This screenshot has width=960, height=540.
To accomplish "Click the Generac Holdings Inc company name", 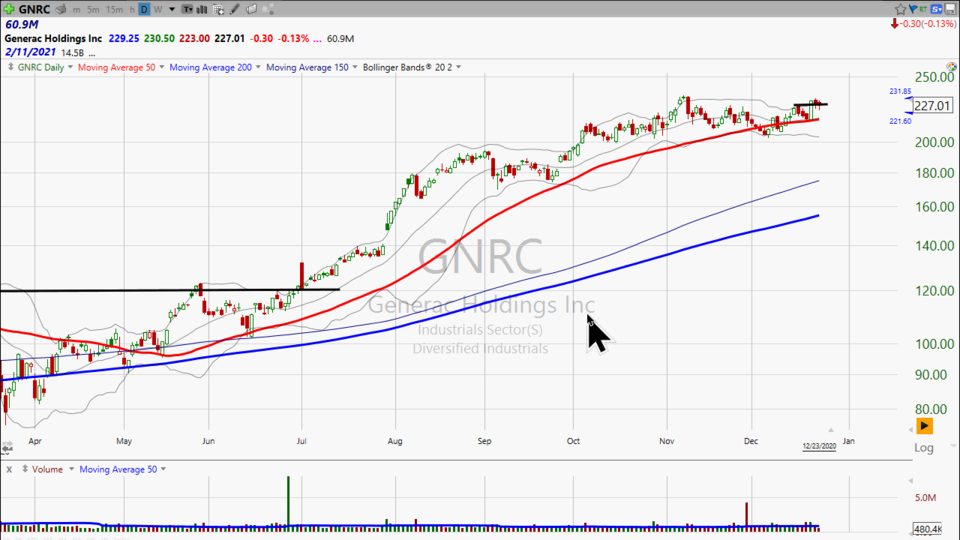I will (53, 38).
